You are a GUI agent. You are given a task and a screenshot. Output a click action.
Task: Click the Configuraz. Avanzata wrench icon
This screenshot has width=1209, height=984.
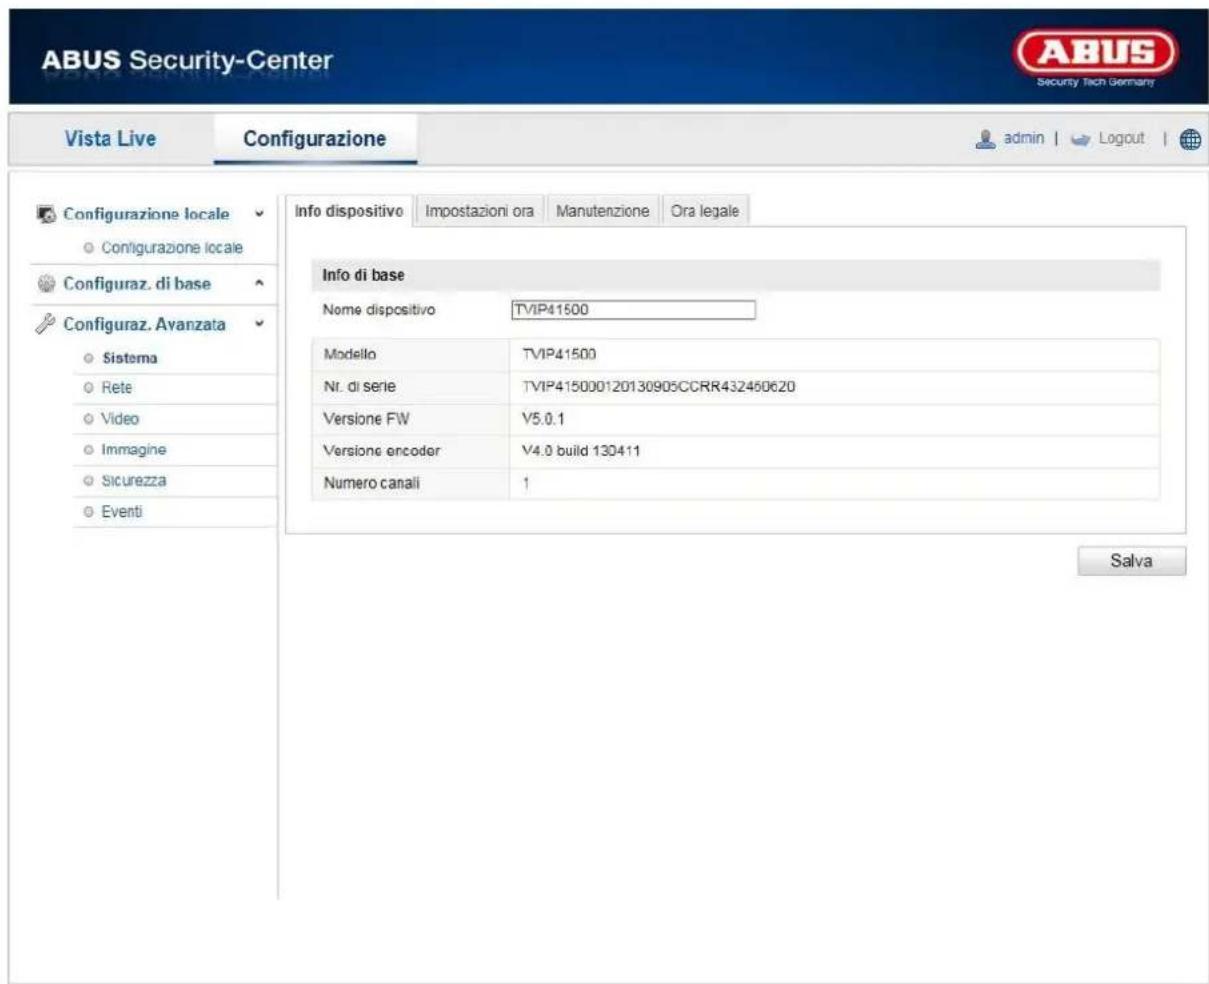(45, 324)
